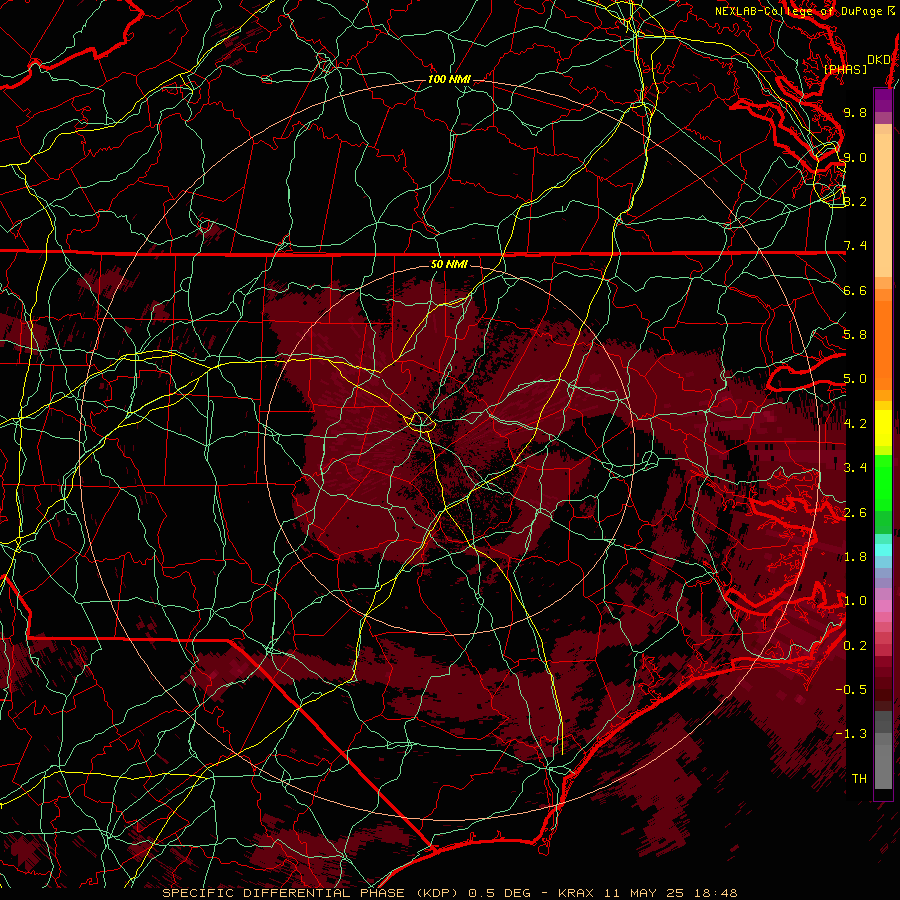Image resolution: width=900 pixels, height=900 pixels.
Task: Click the 2.6 legend value
Action: click(855, 513)
